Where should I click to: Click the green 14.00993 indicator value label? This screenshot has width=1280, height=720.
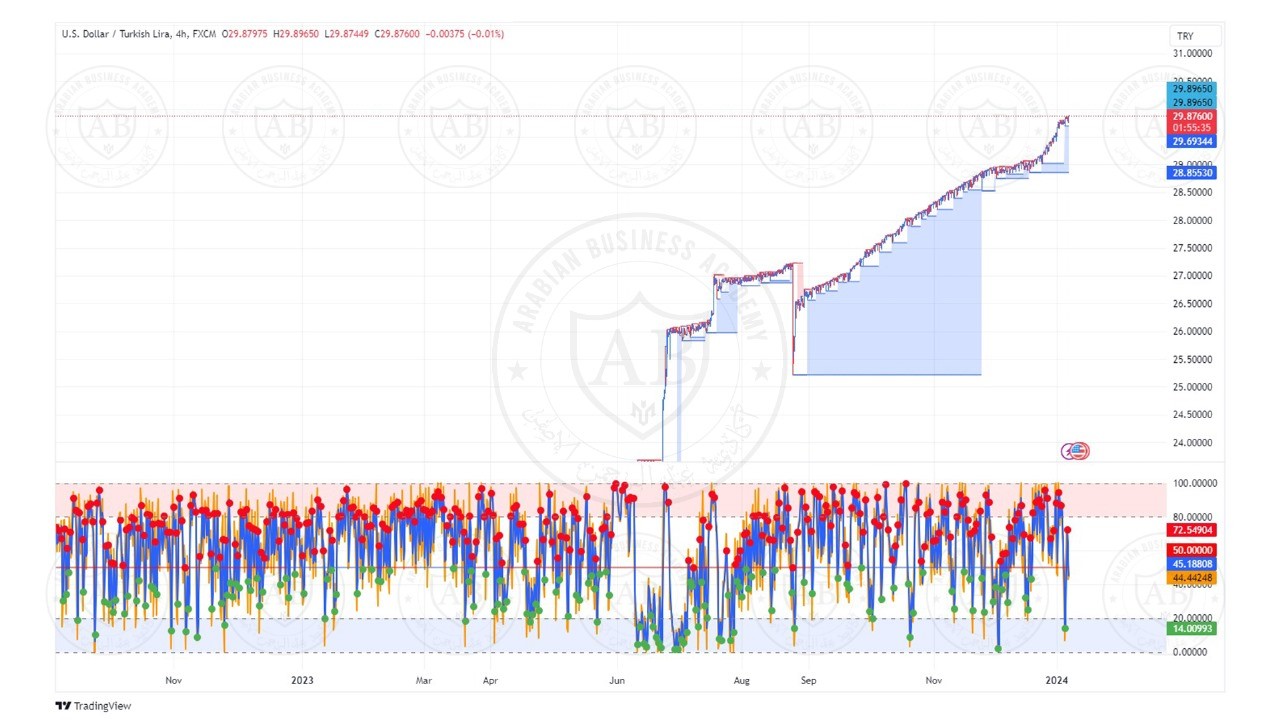click(x=1193, y=628)
